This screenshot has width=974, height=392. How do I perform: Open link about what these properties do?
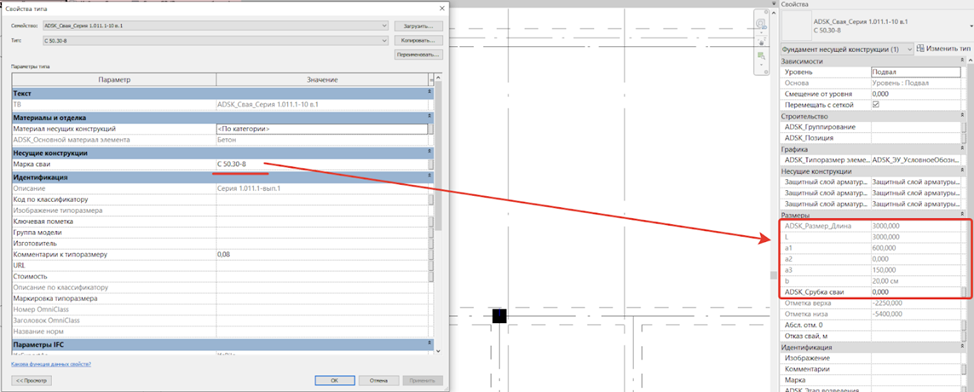tap(51, 364)
